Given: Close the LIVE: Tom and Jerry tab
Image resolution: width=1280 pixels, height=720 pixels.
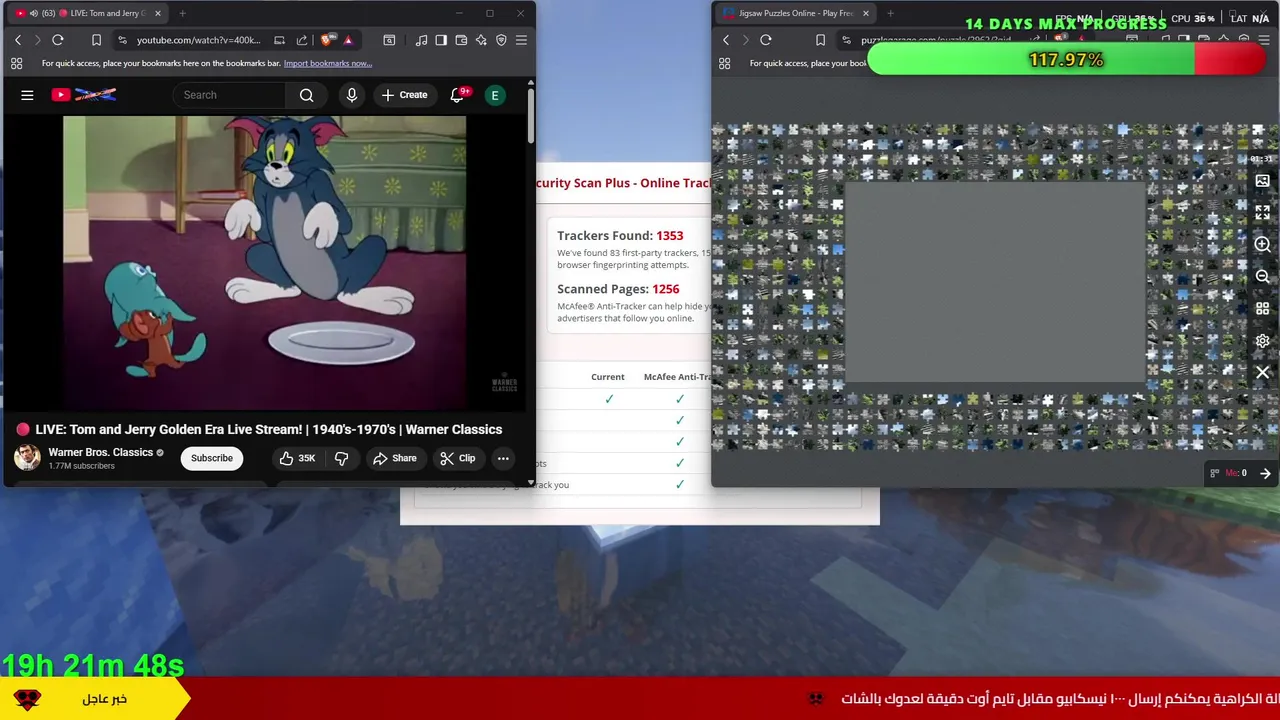Looking at the screenshot, I should pyautogui.click(x=157, y=13).
